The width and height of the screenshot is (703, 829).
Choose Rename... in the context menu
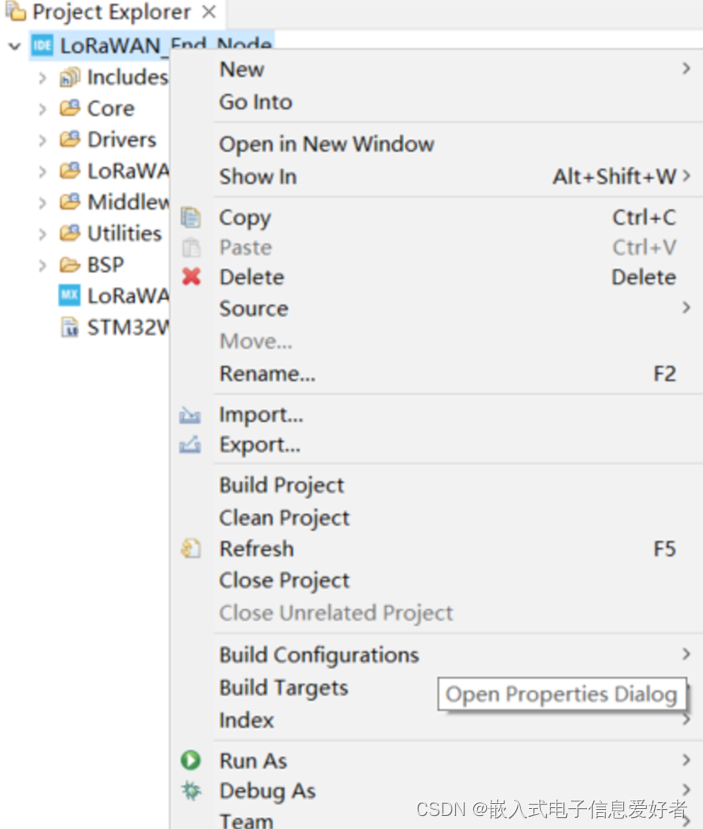point(267,374)
